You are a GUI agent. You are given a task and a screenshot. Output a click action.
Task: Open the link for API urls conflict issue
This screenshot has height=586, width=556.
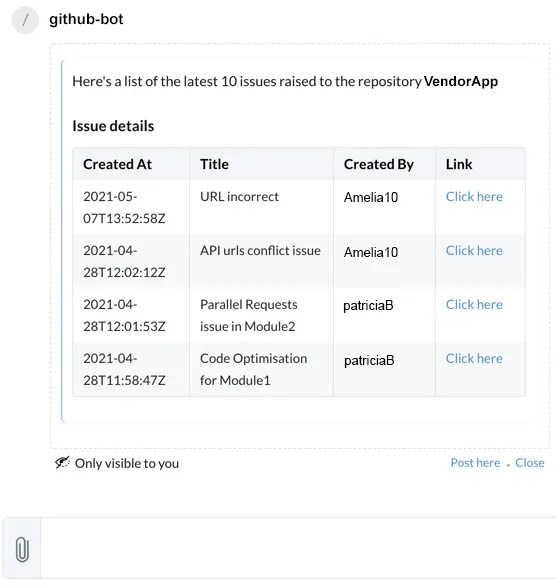pyautogui.click(x=474, y=250)
